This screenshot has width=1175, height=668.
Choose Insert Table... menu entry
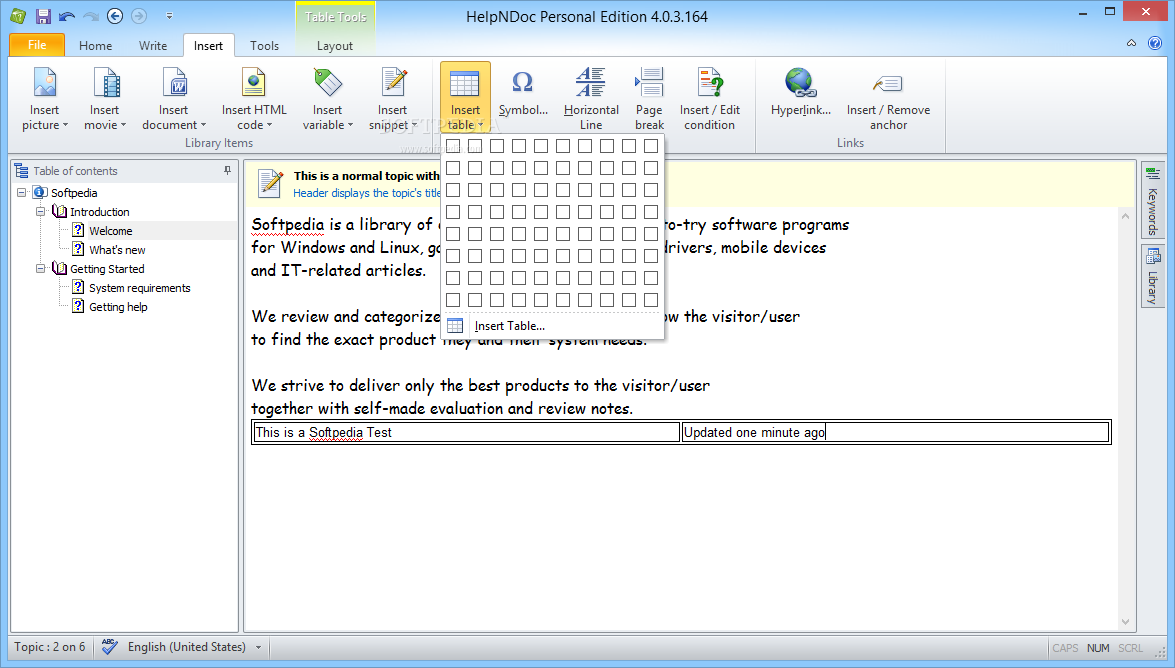(x=553, y=326)
